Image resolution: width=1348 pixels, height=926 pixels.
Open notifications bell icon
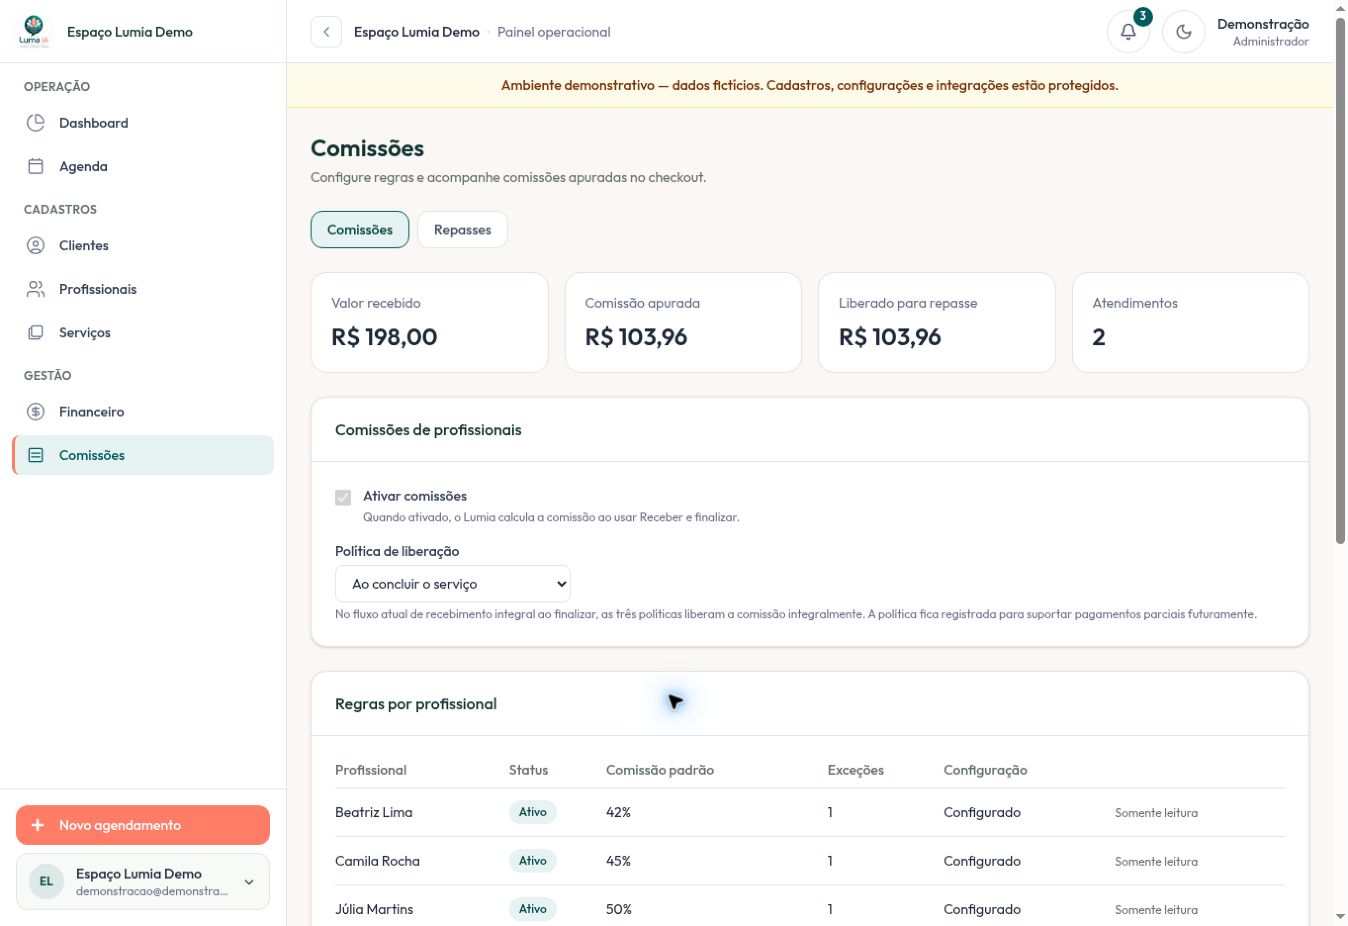[1128, 32]
